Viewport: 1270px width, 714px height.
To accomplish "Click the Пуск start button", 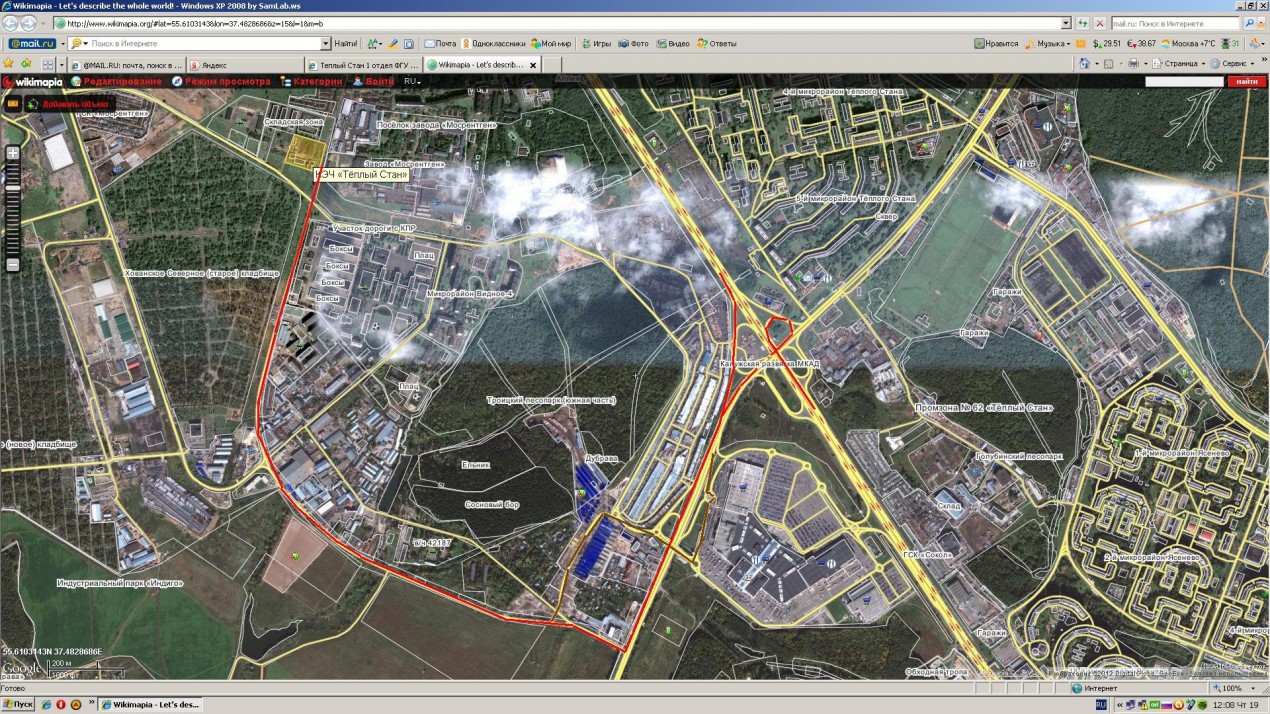I will (20, 704).
